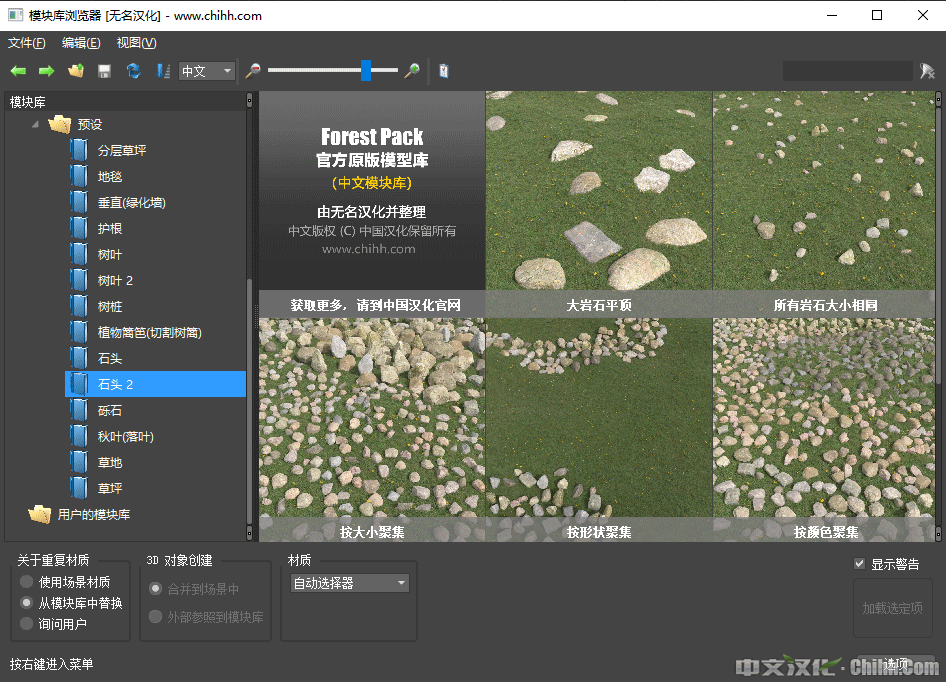
Task: Click the zoom out magnifier icon
Action: tap(253, 71)
